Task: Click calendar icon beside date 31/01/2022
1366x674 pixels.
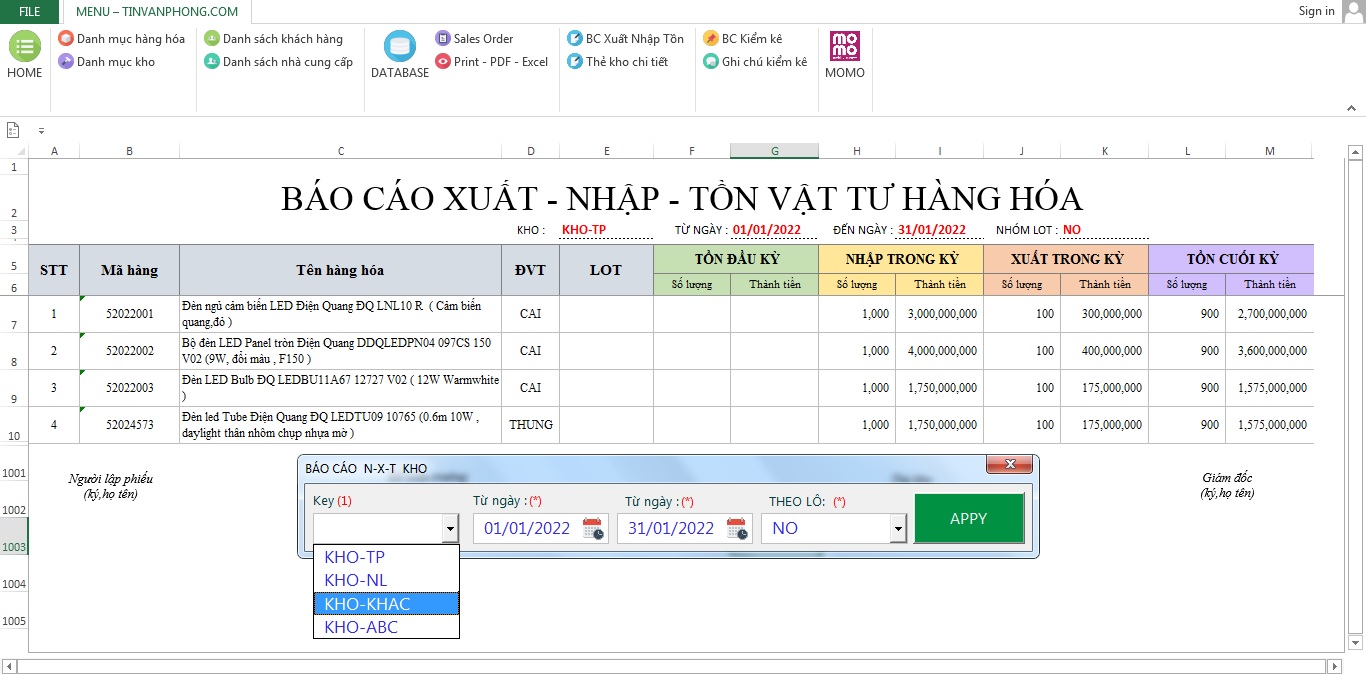Action: tap(737, 528)
